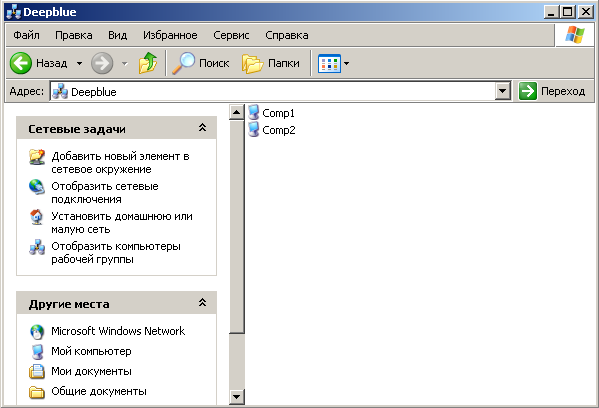Open the Избранное menu
The height and width of the screenshot is (408, 599).
click(x=170, y=35)
